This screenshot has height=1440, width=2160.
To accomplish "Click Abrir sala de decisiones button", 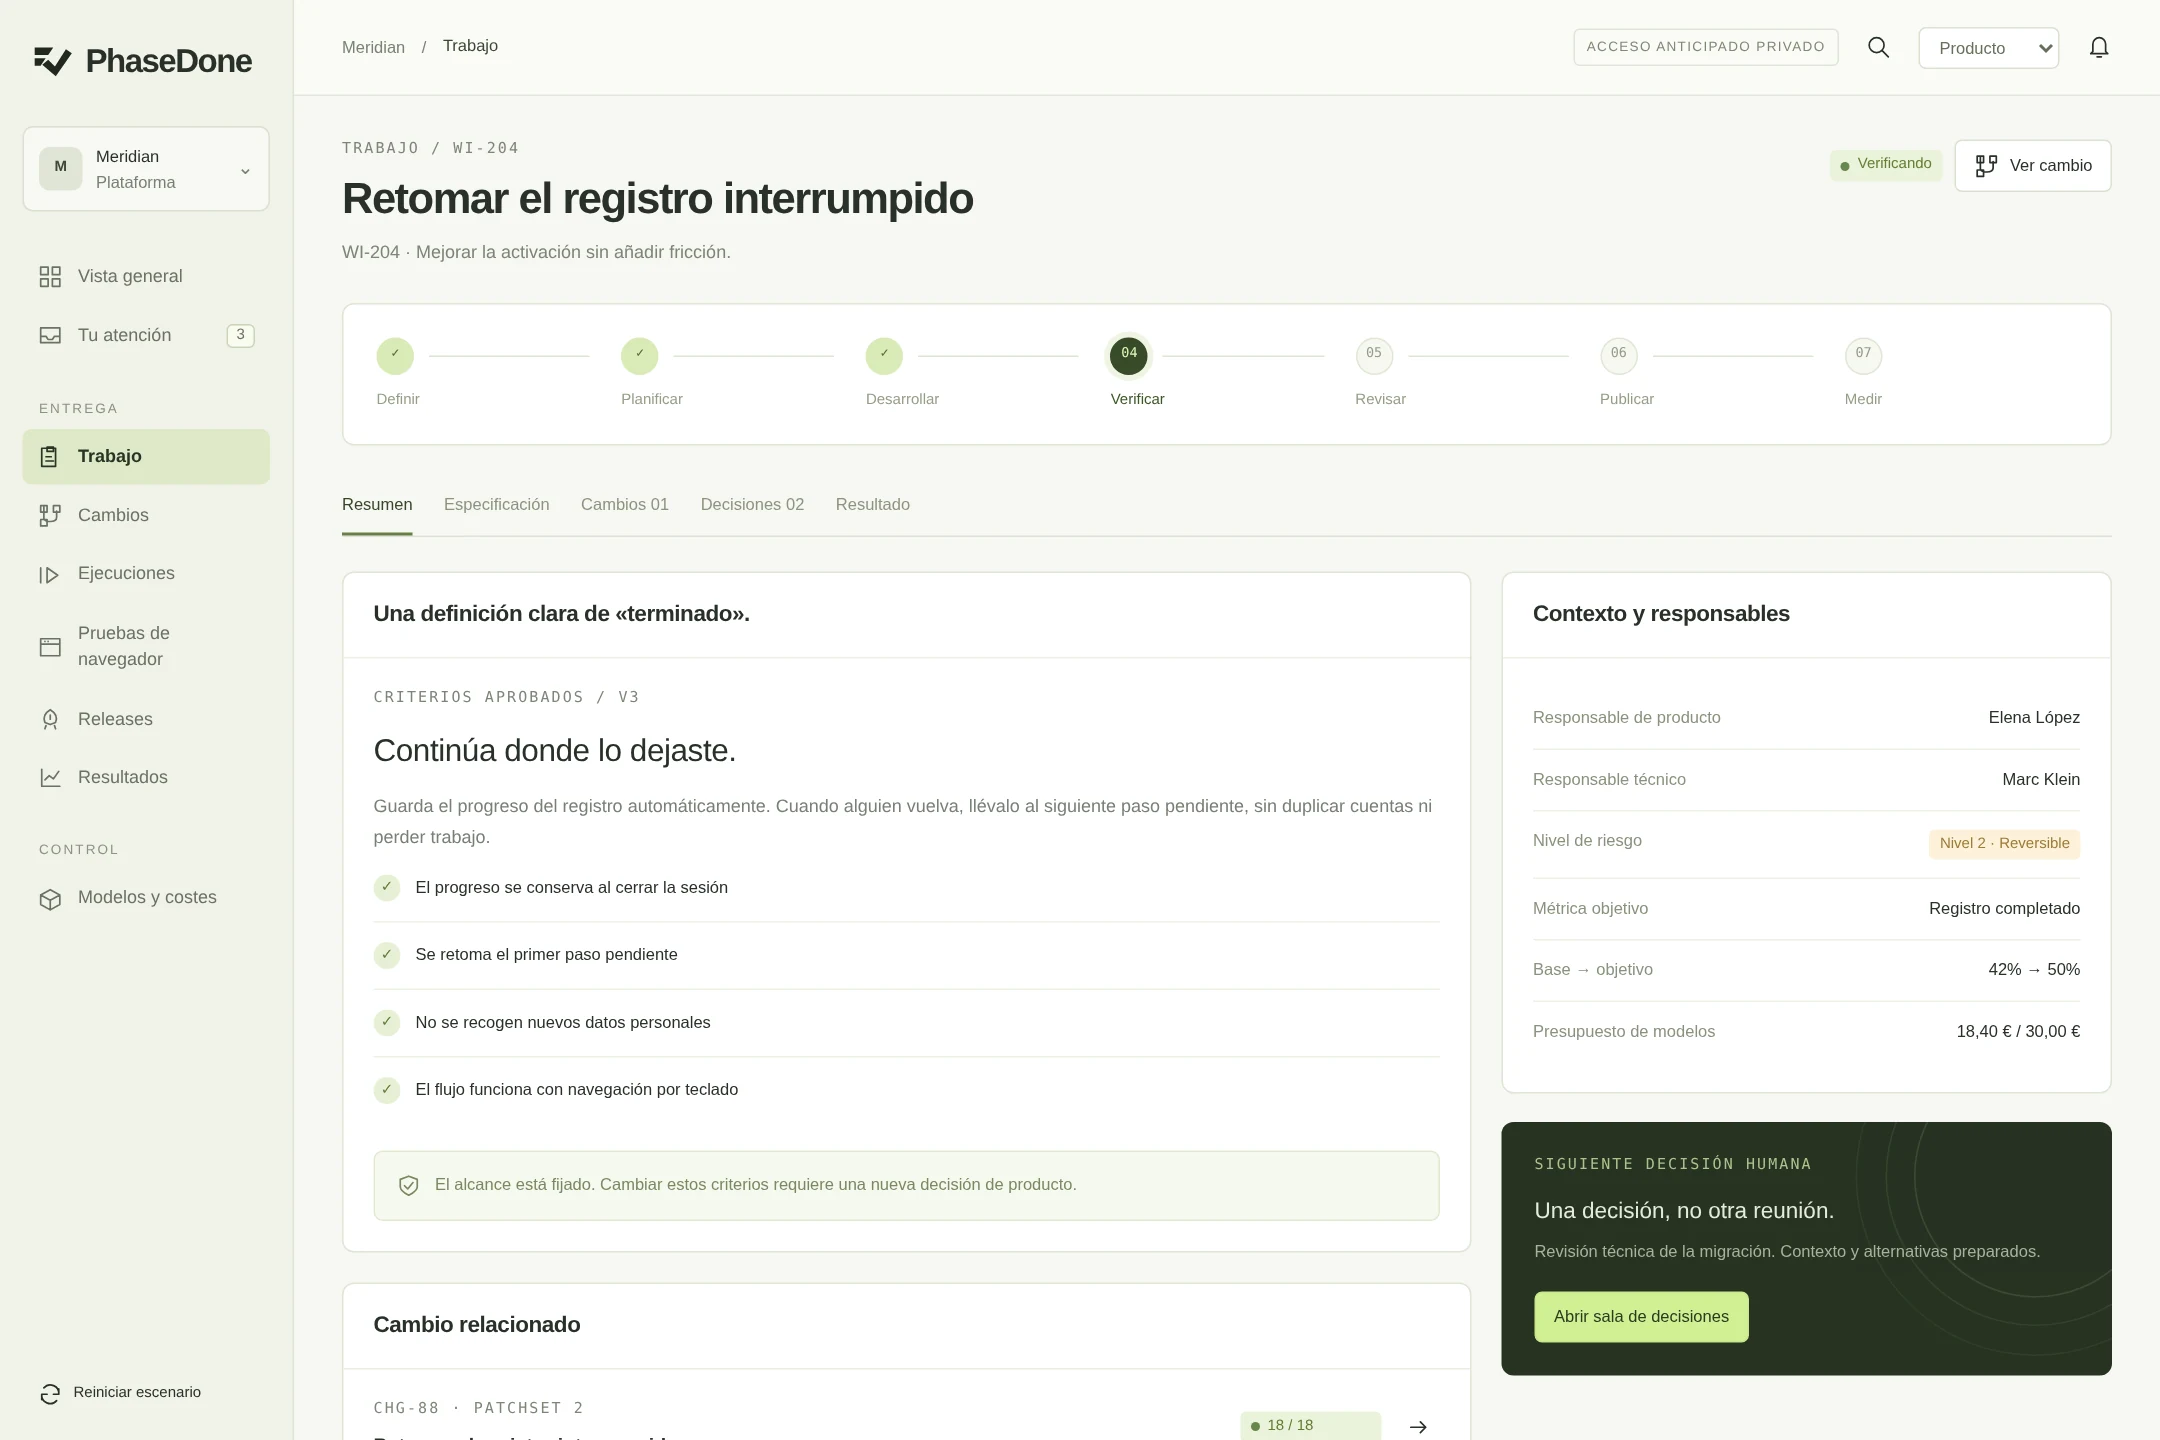I will pyautogui.click(x=1641, y=1317).
